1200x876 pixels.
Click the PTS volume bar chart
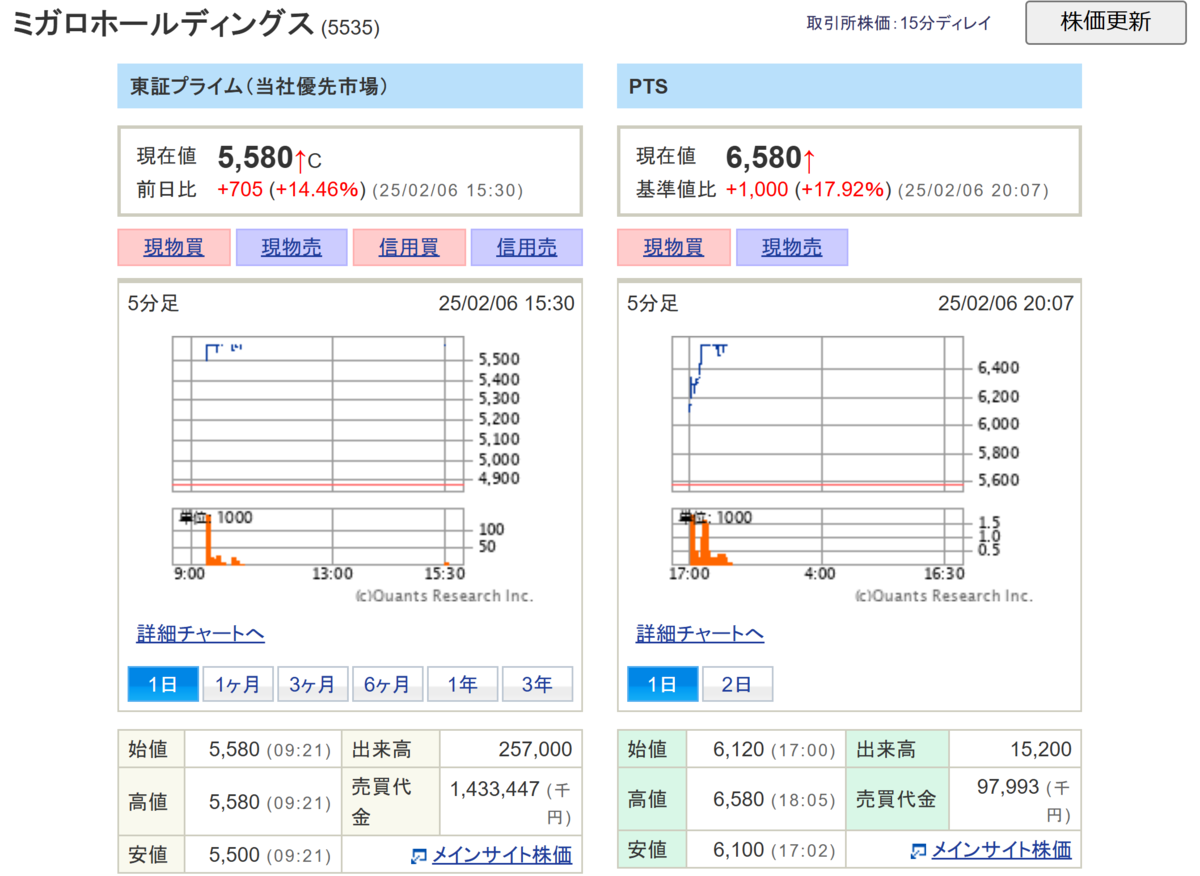click(x=818, y=537)
